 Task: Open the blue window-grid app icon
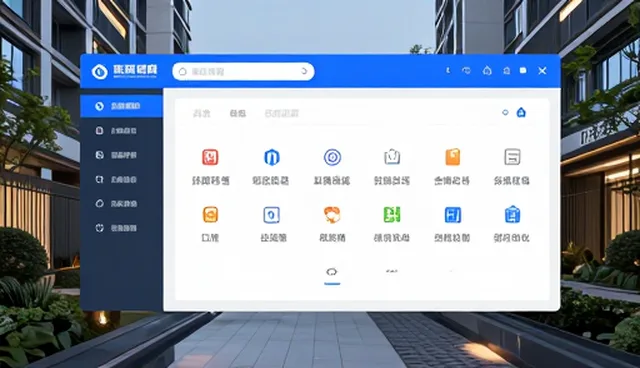pos(453,215)
